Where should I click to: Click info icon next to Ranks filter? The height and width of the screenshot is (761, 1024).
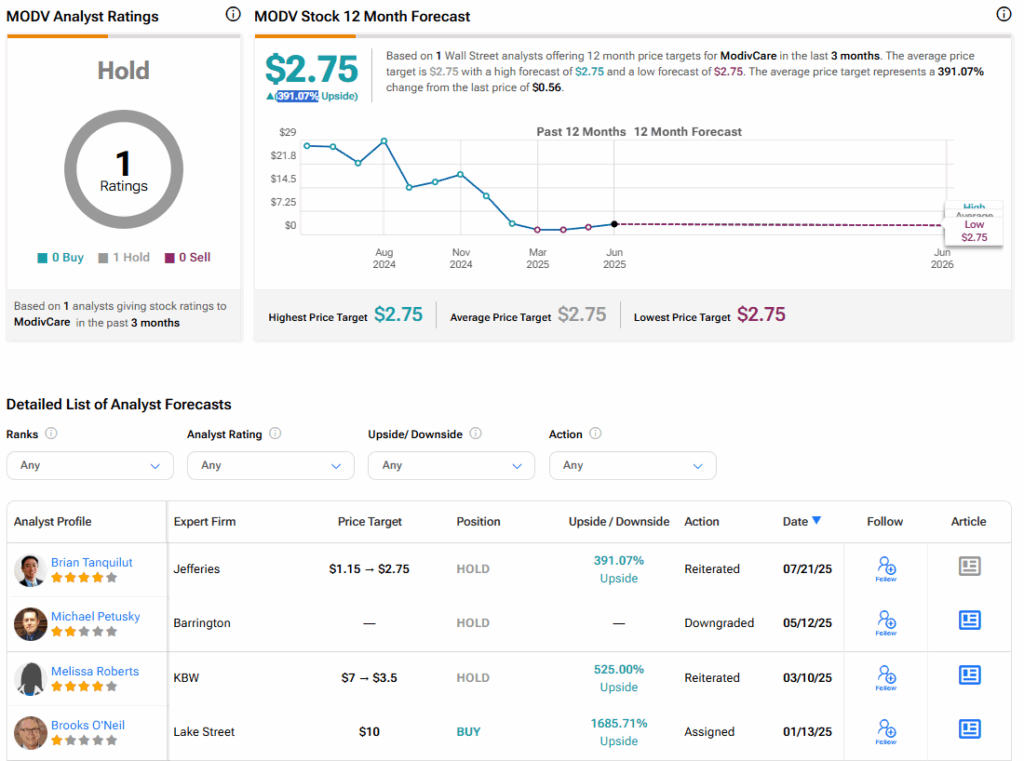pos(51,434)
